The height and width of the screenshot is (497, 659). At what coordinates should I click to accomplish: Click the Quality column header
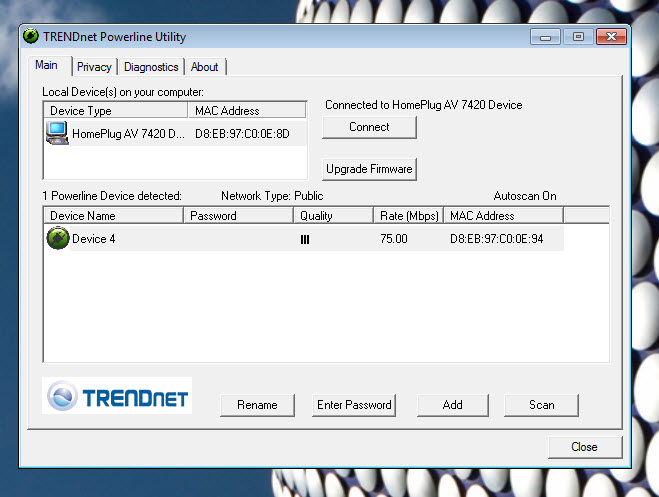(333, 216)
